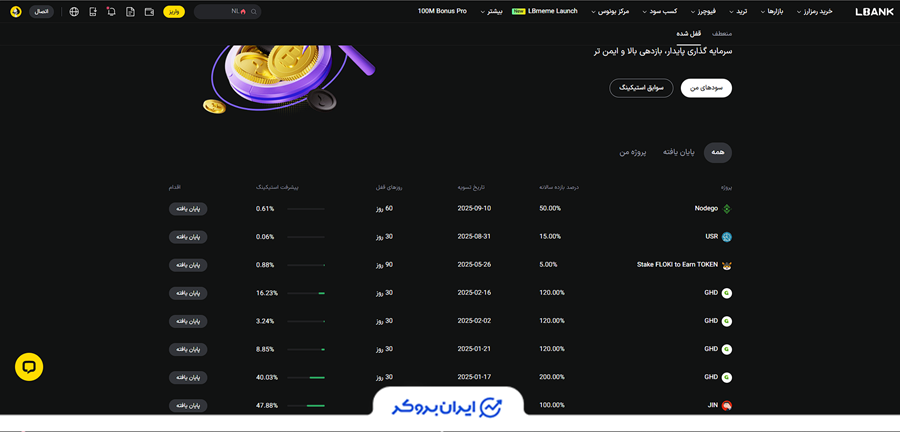Click the notifications icon with red dot
Image resolution: width=900 pixels, height=432 pixels.
[x=111, y=12]
